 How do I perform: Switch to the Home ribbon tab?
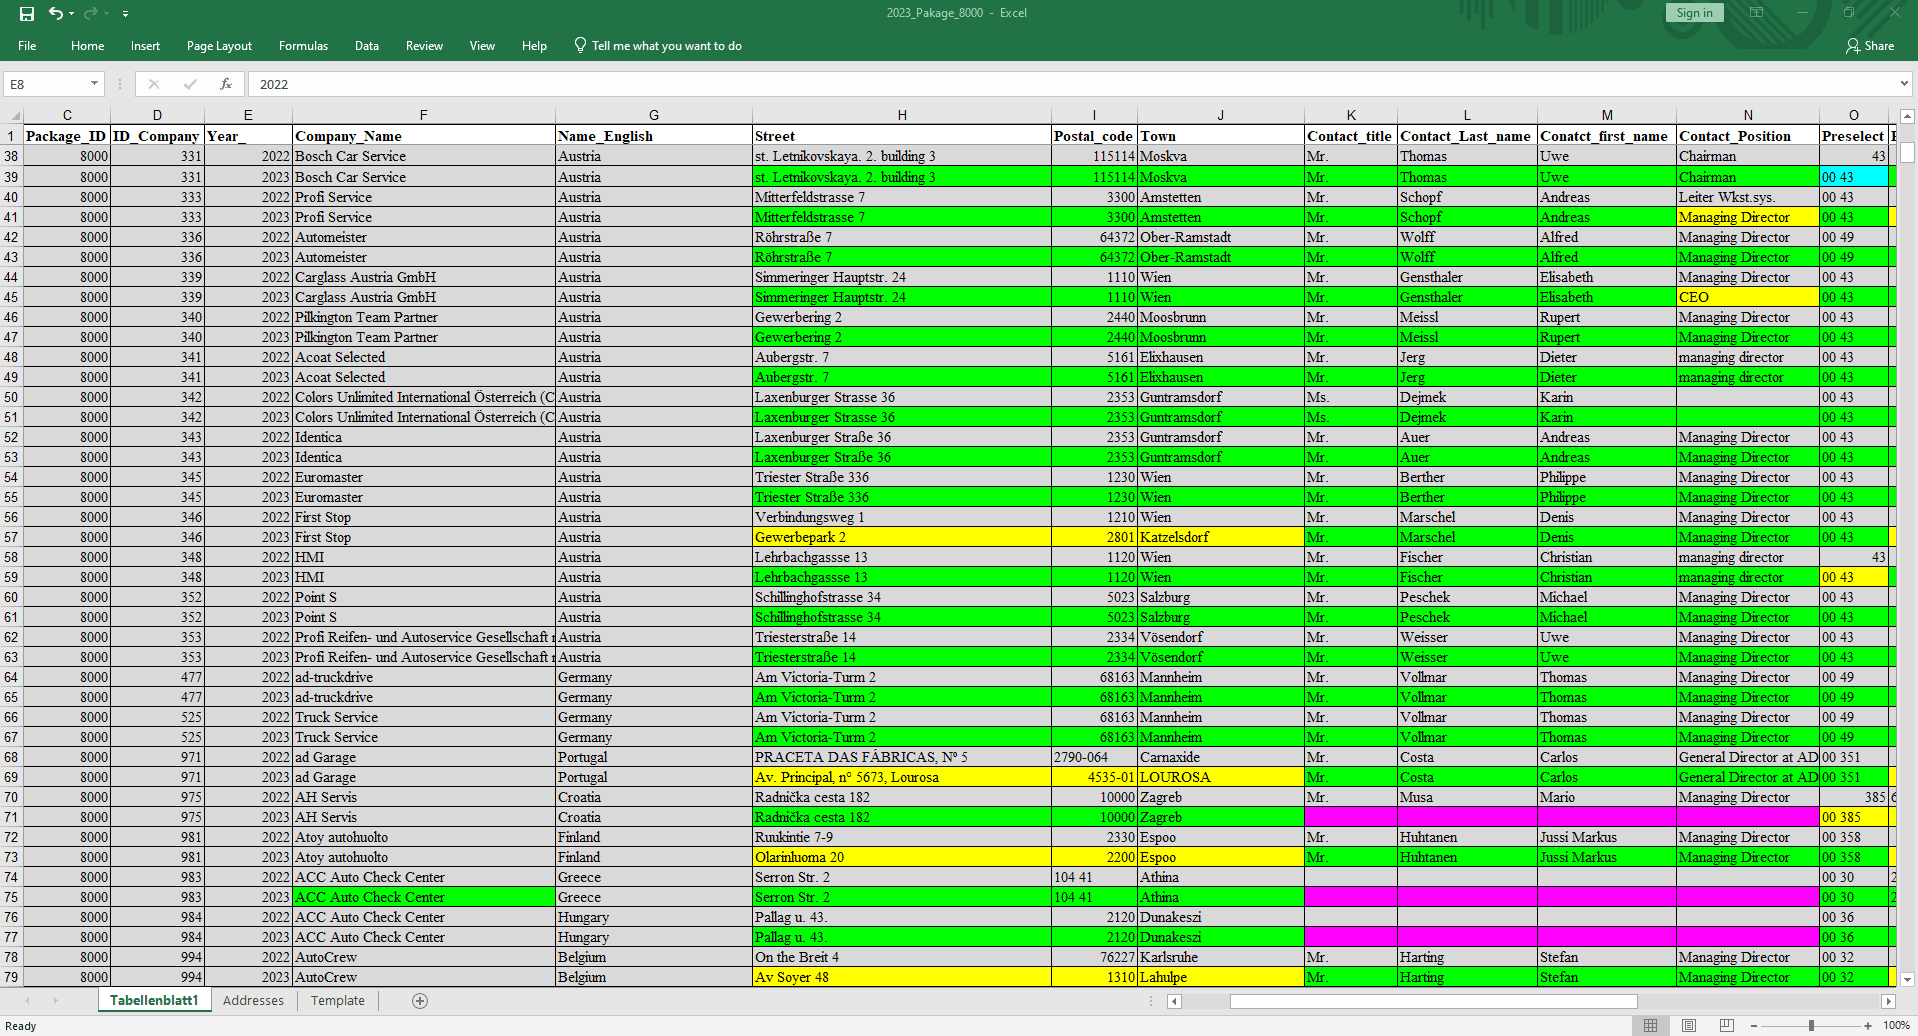coord(87,46)
